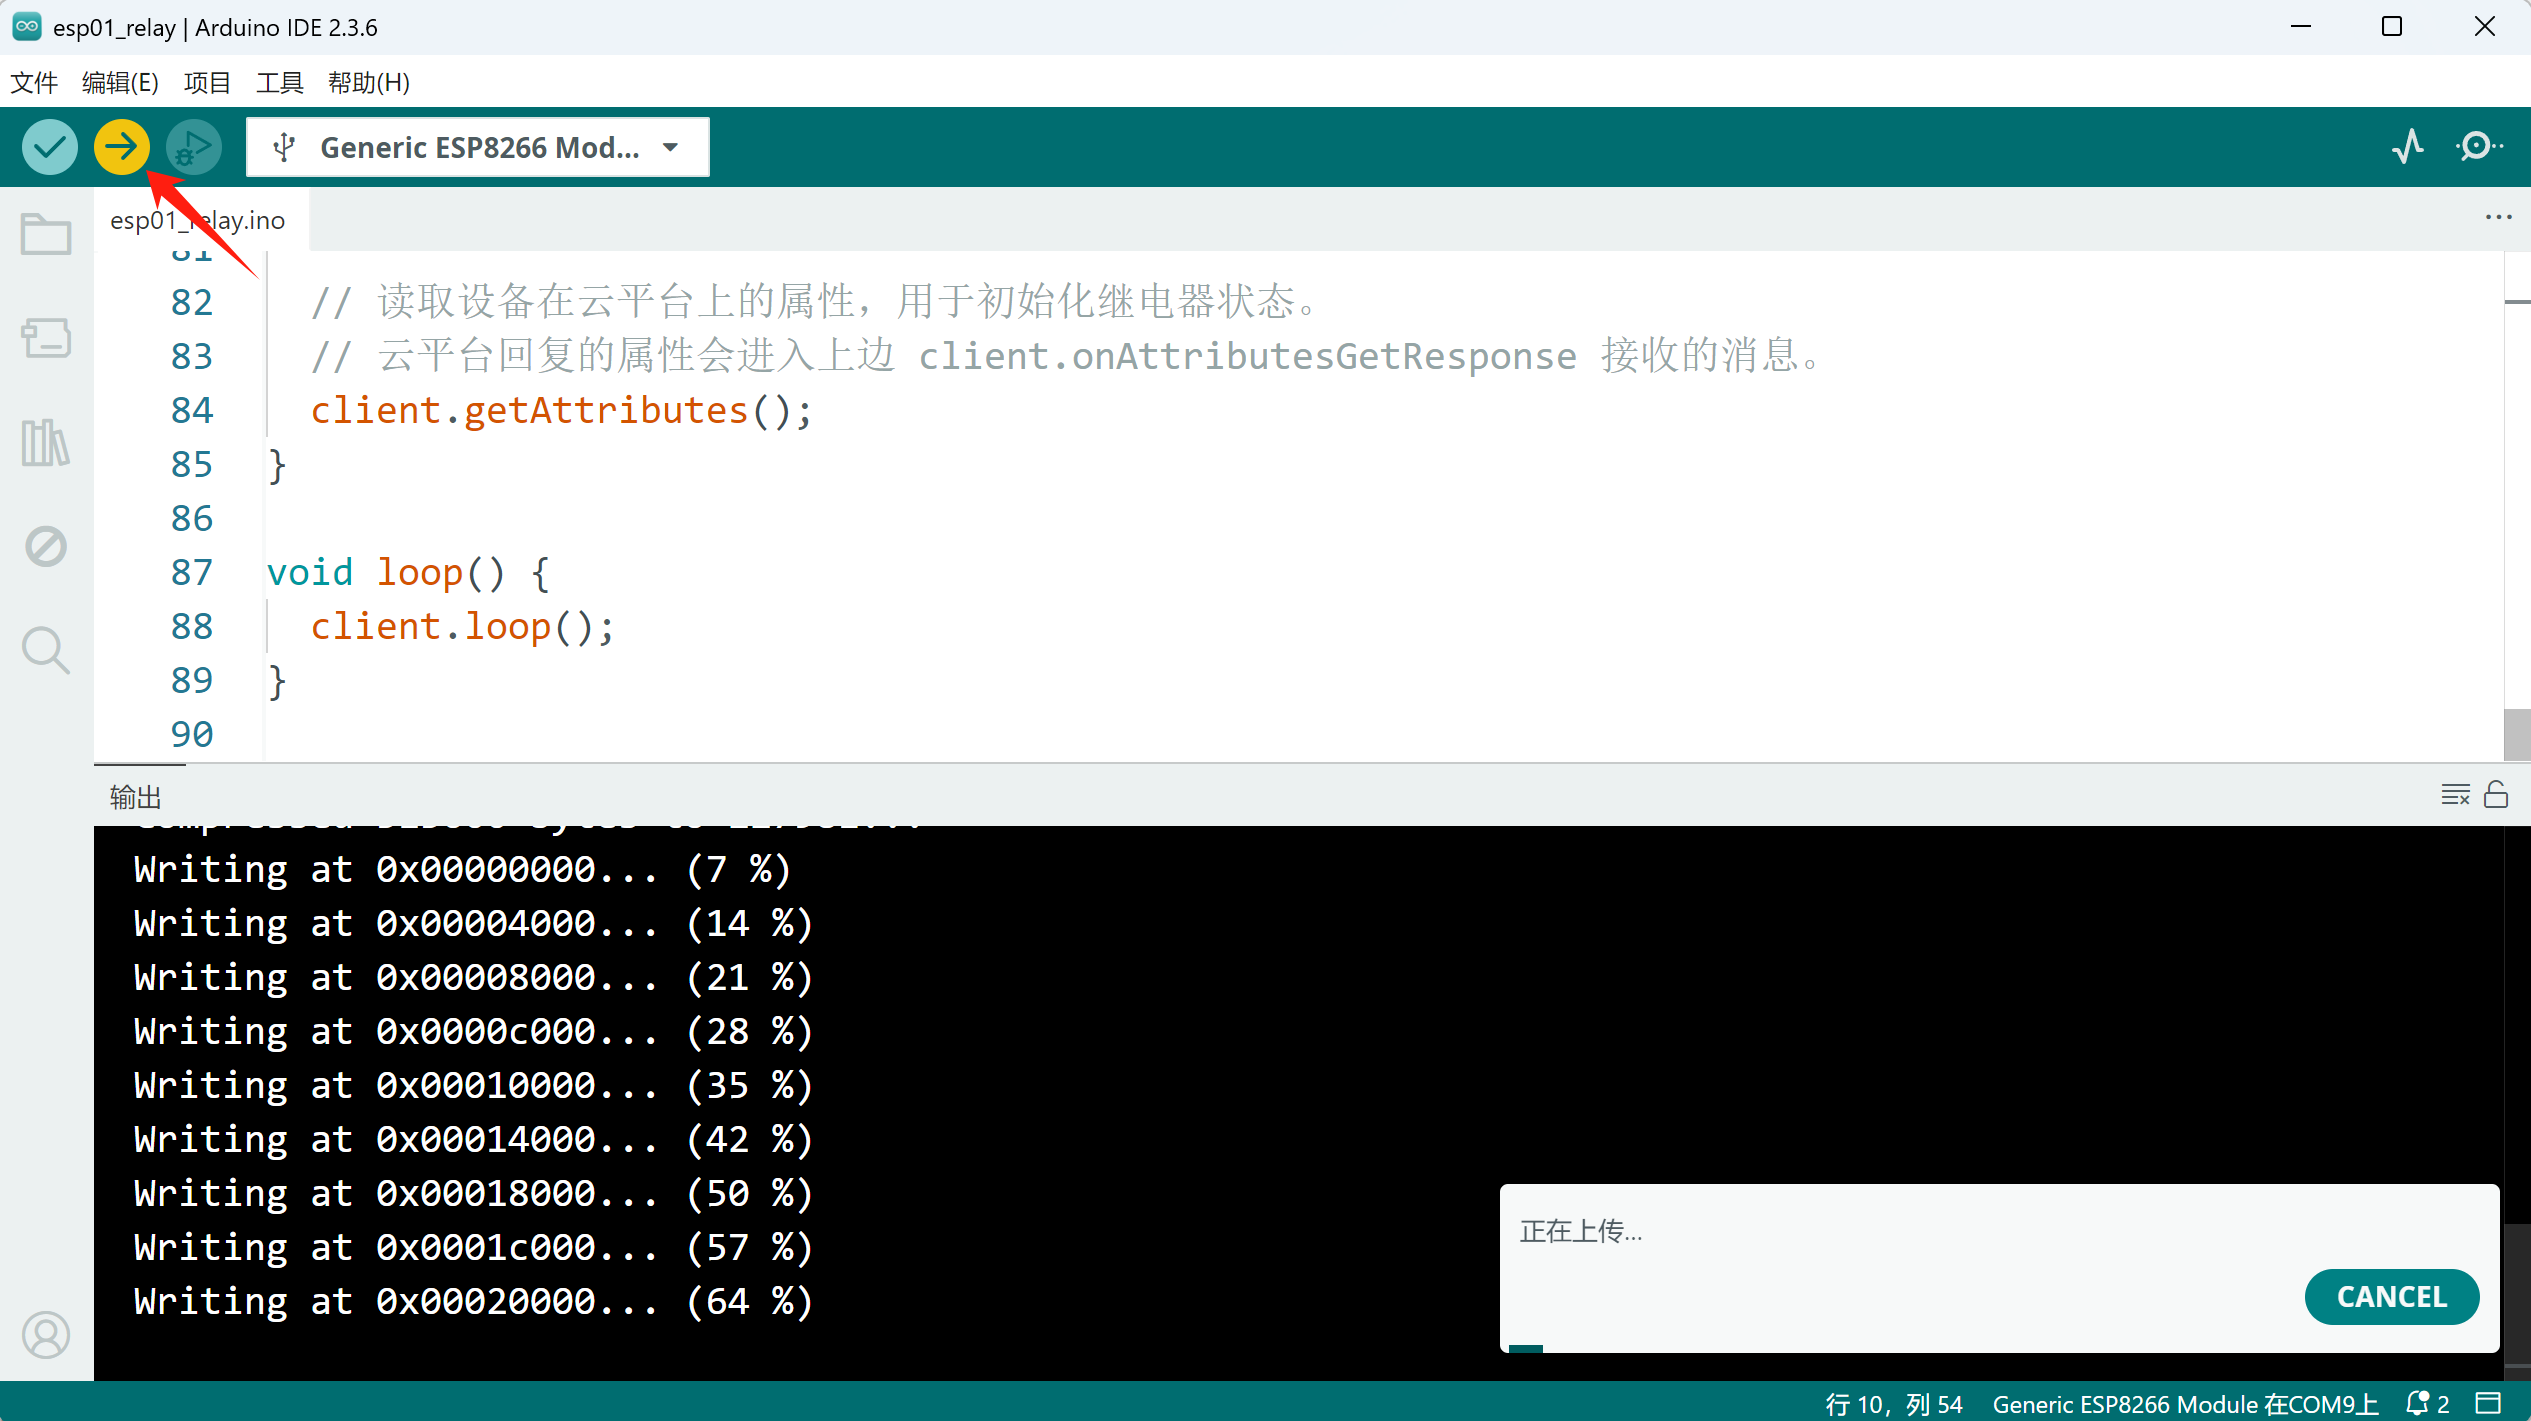
Task: Click the cursor position 行 10, 列 54
Action: point(1893,1404)
